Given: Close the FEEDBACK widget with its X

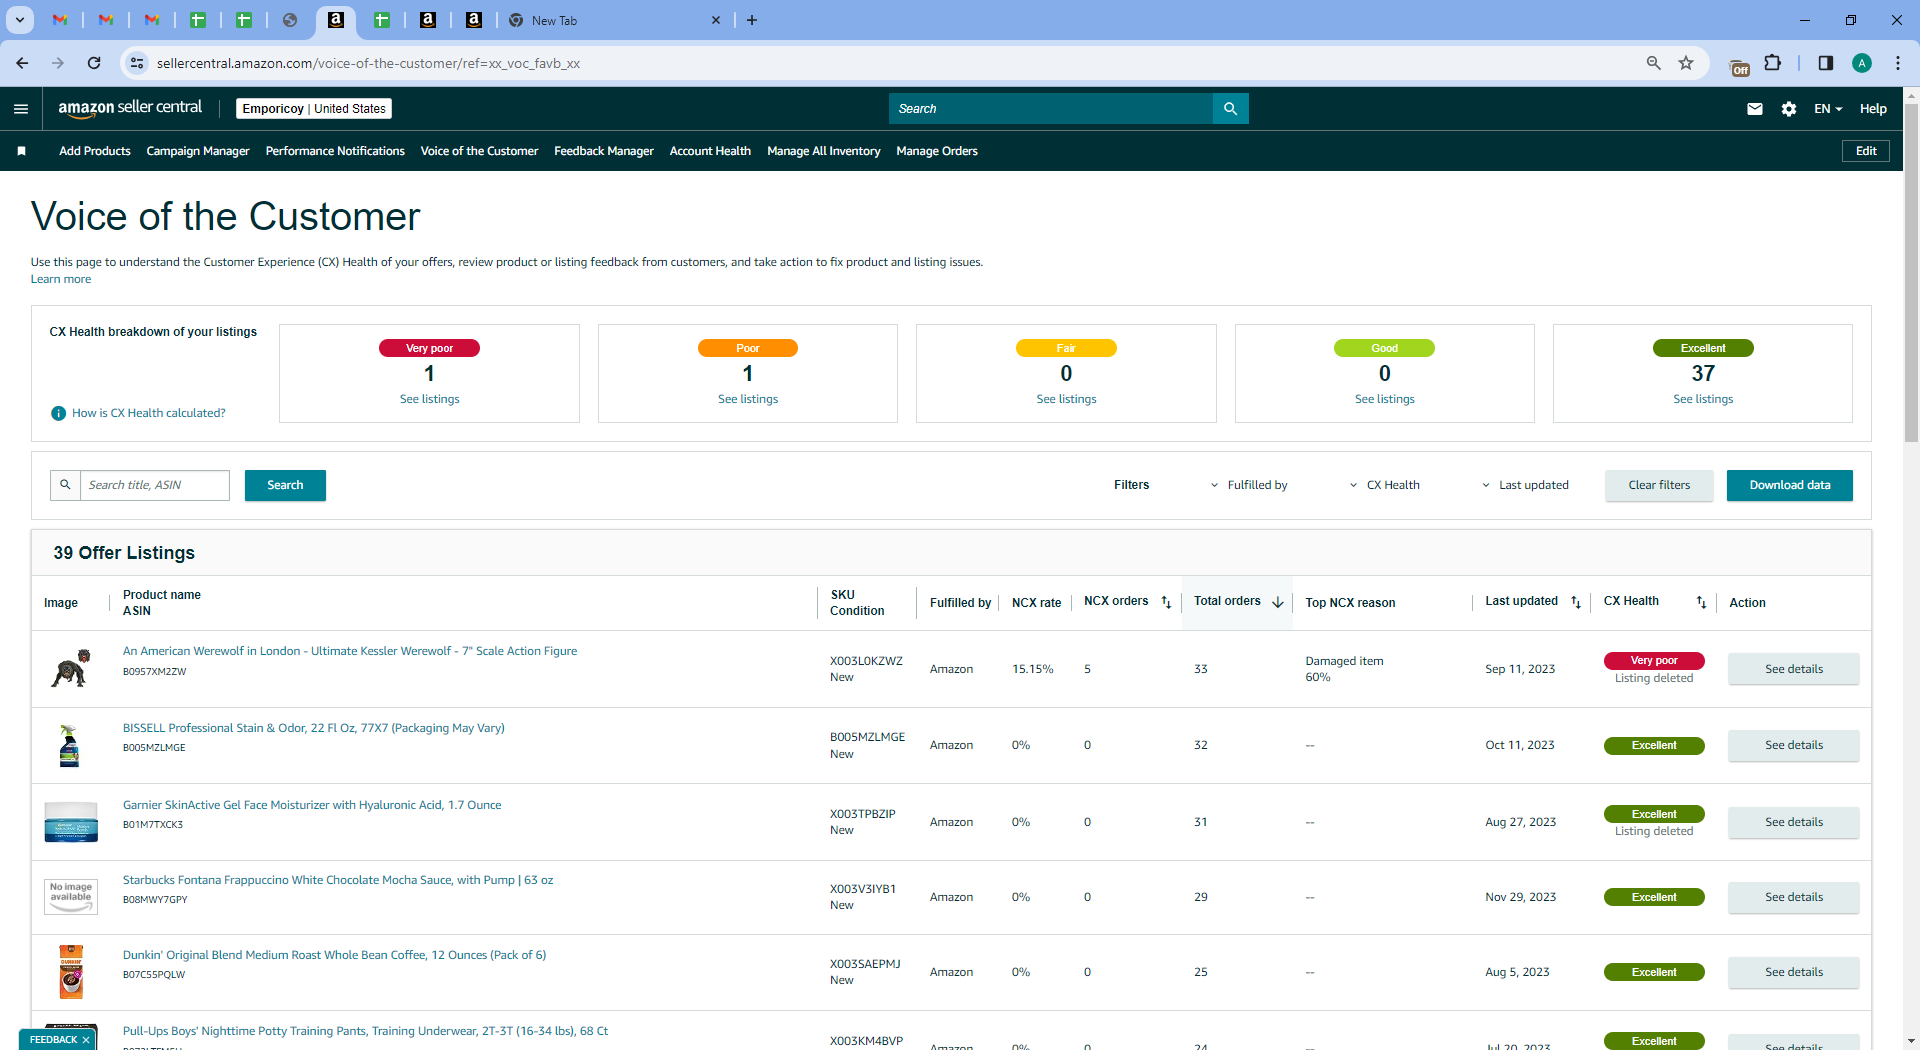Looking at the screenshot, I should tap(86, 1040).
